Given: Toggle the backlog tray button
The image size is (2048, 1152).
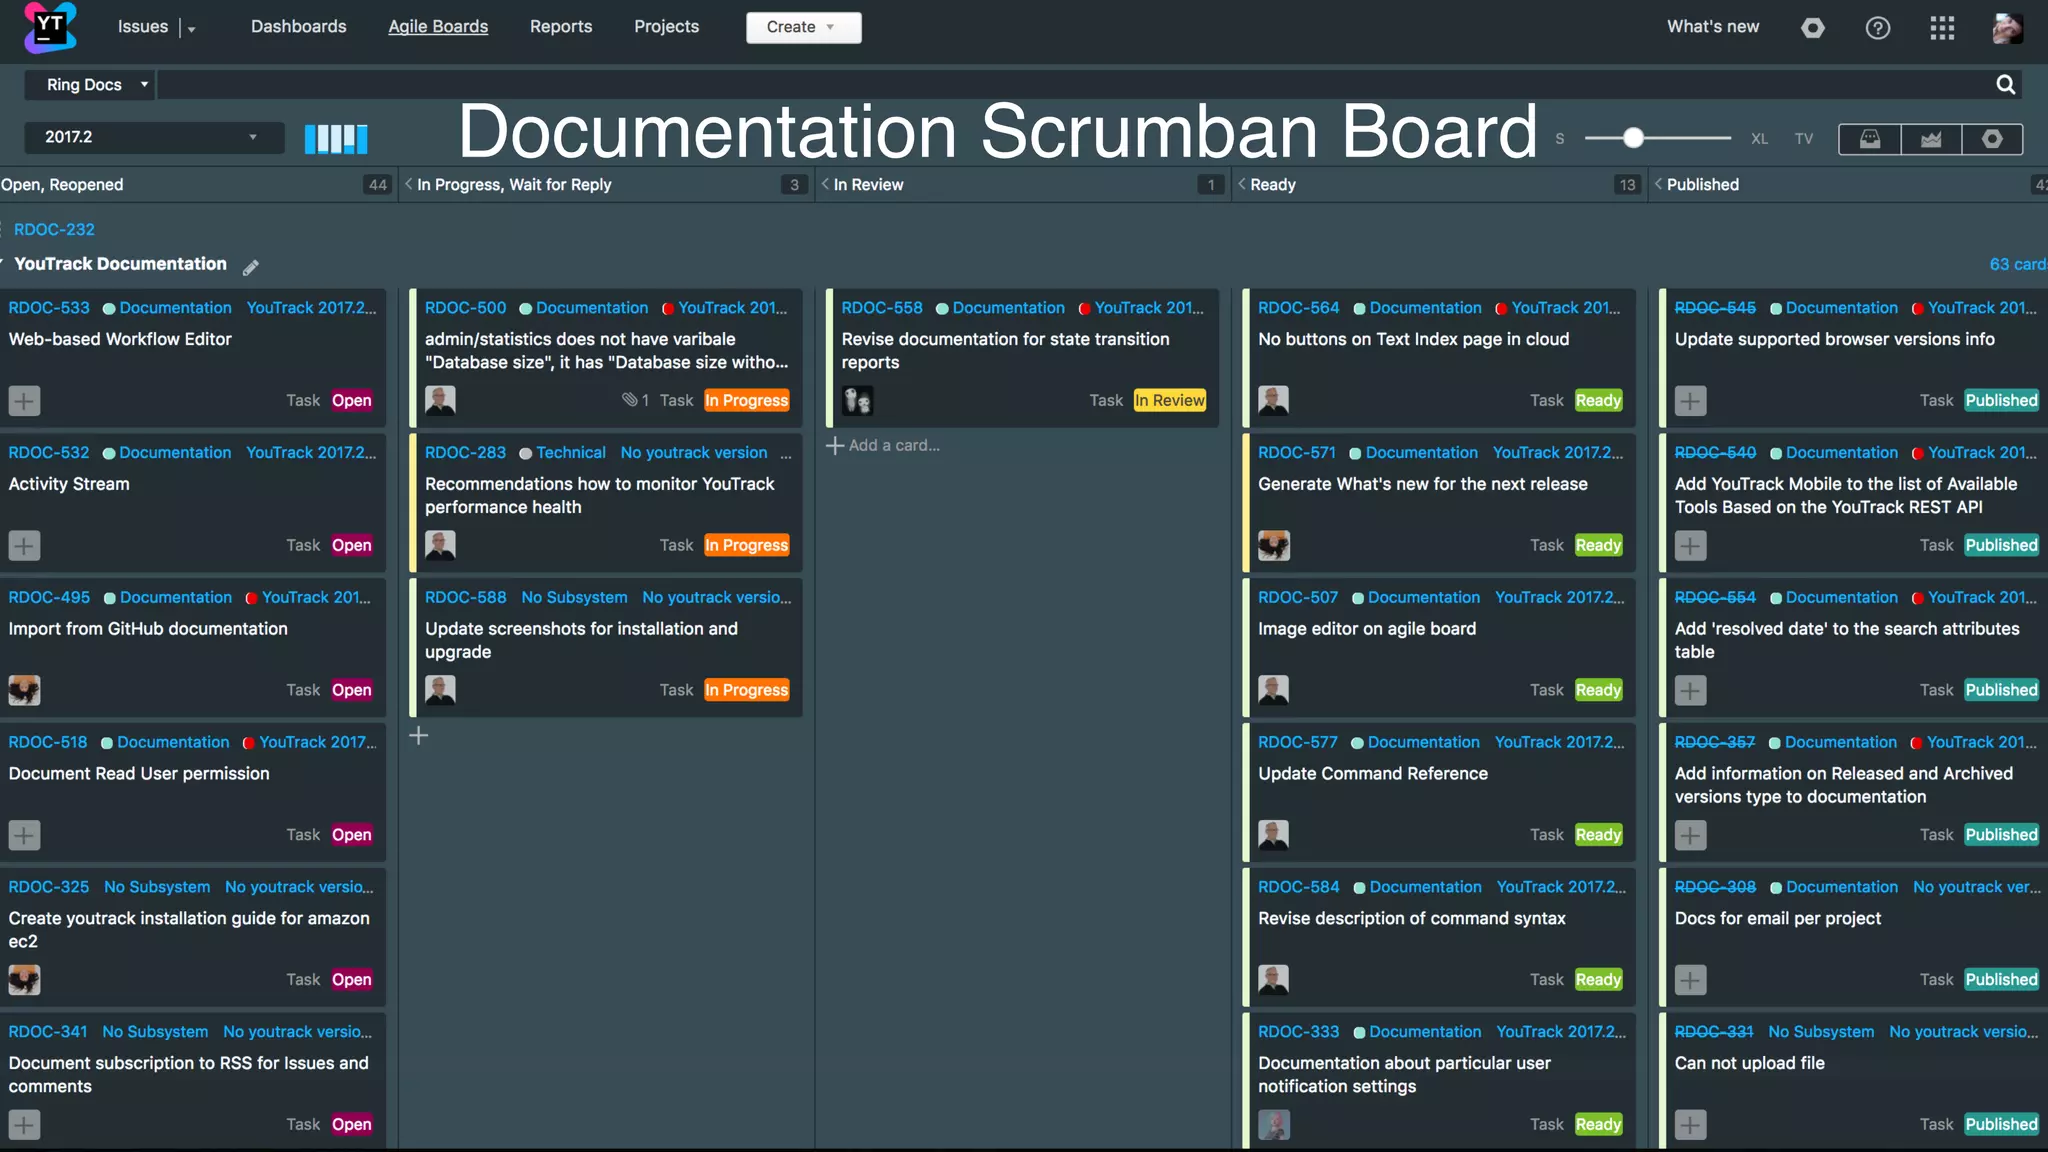Looking at the screenshot, I should [1870, 139].
